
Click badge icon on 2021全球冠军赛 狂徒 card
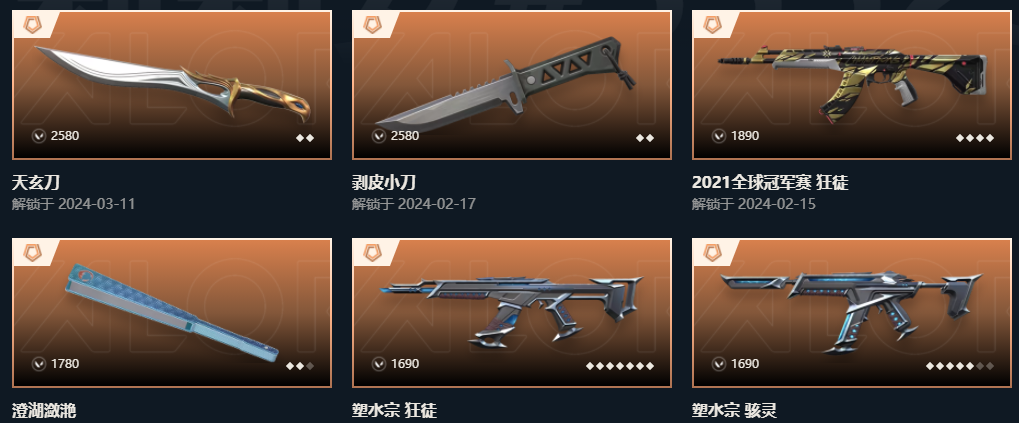[x=712, y=25]
